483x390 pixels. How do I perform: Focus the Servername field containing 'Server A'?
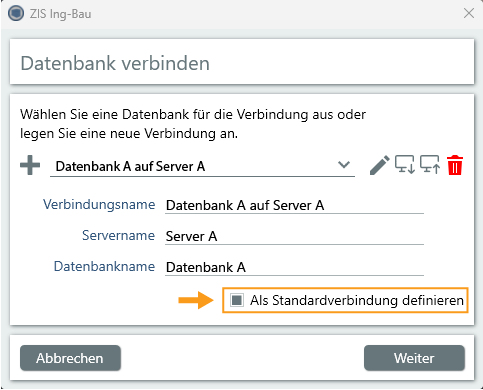click(294, 236)
